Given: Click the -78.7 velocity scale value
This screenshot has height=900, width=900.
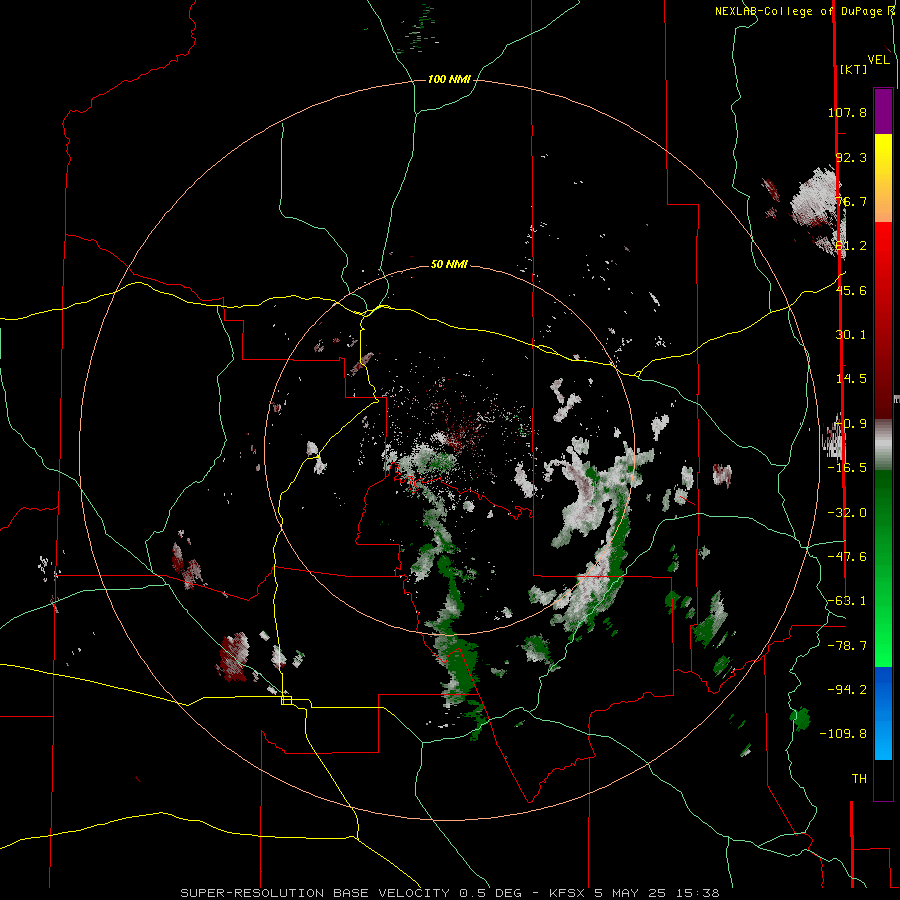Looking at the screenshot, I should point(847,646).
